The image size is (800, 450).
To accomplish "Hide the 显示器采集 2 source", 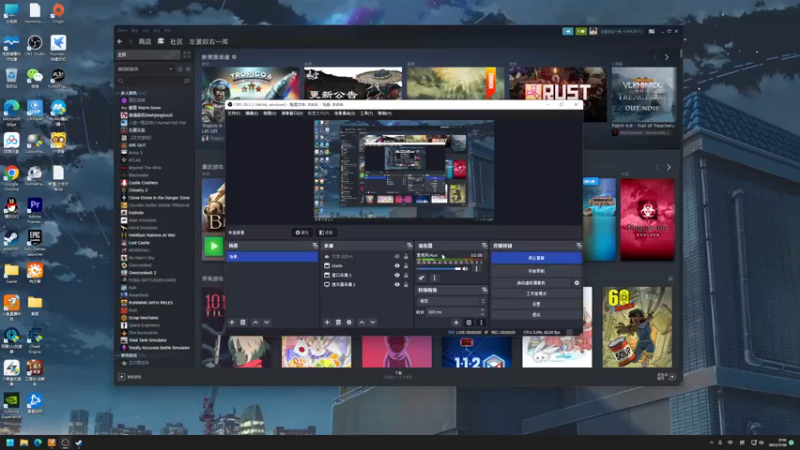I will click(397, 284).
